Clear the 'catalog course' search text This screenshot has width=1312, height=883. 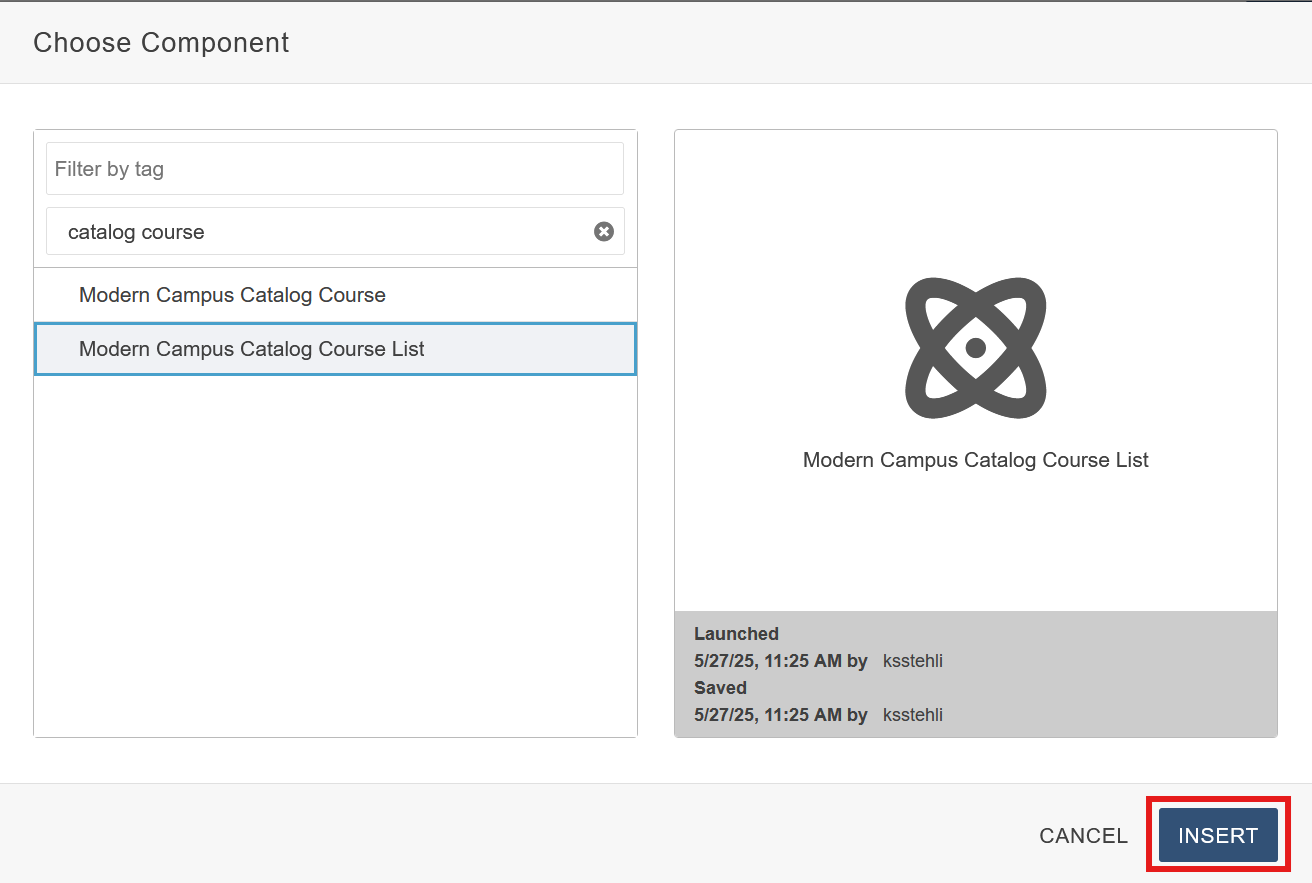[604, 232]
